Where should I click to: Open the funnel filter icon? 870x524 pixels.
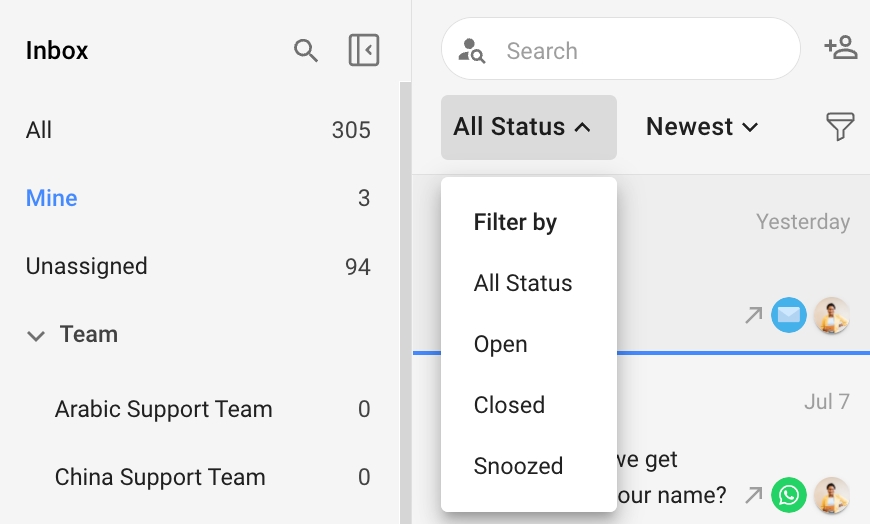point(840,127)
